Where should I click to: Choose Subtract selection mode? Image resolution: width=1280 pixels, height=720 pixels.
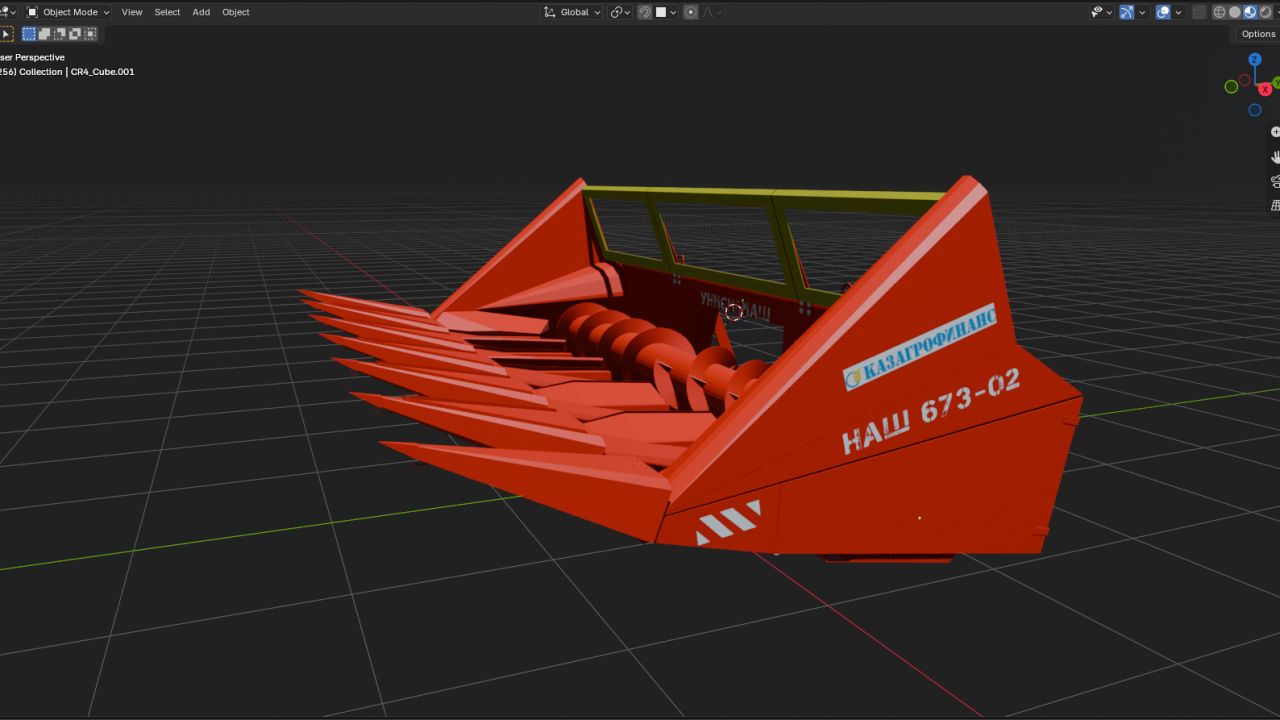click(x=59, y=34)
